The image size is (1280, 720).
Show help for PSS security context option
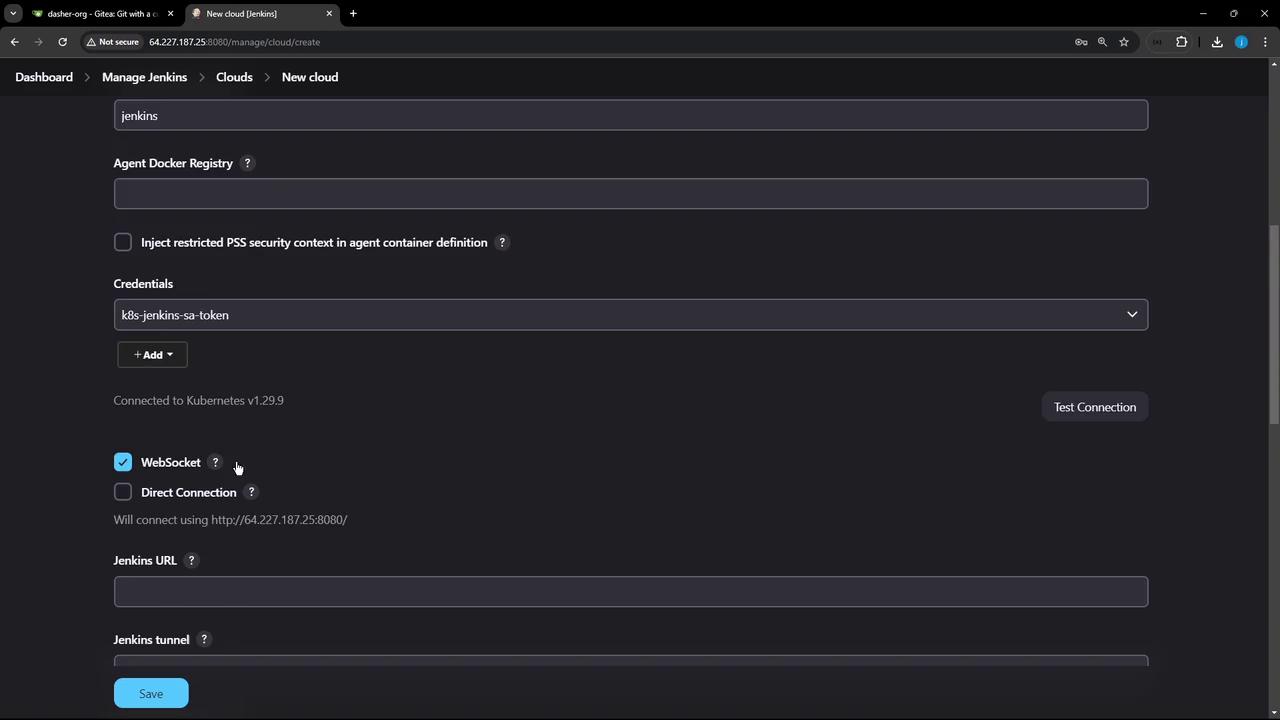502,242
